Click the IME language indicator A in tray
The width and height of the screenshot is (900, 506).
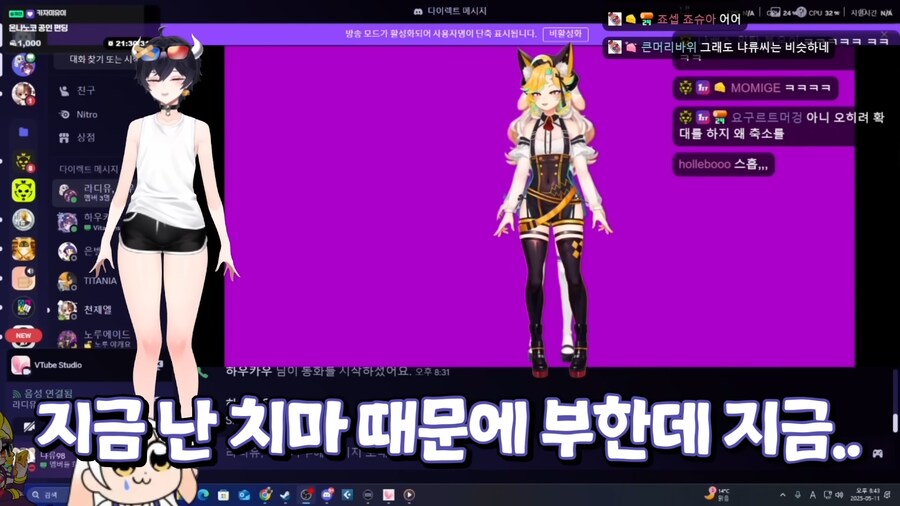click(812, 495)
